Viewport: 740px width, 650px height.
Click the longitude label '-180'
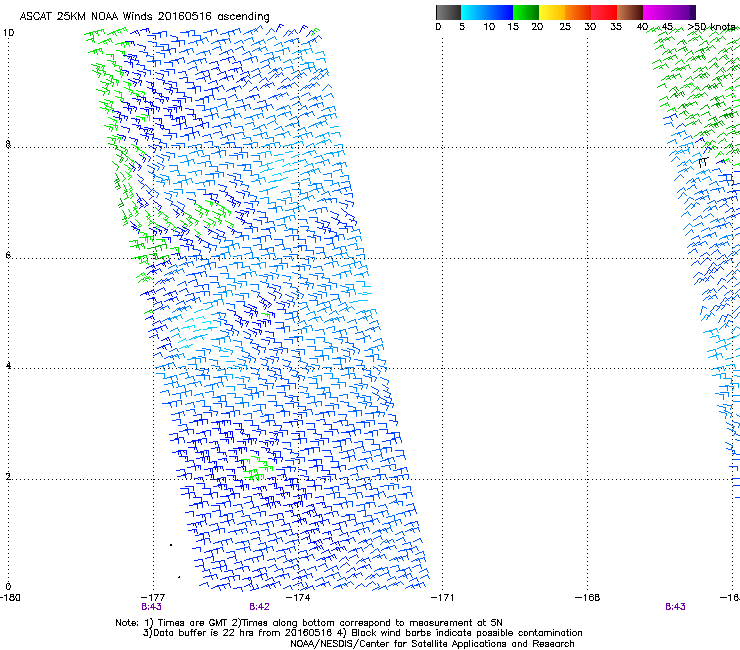coord(10,598)
